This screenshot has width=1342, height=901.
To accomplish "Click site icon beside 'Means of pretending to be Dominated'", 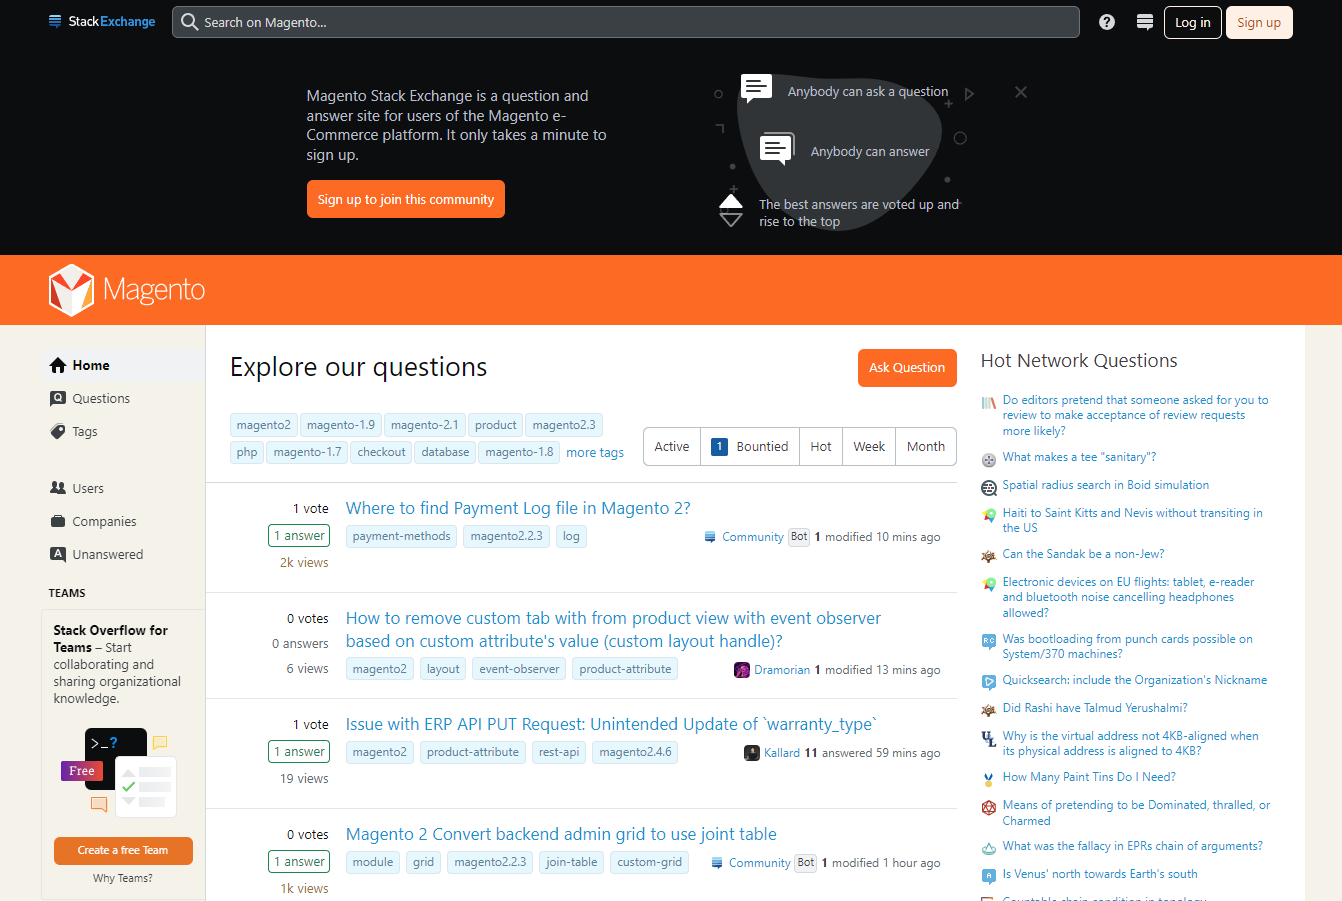I will point(989,807).
